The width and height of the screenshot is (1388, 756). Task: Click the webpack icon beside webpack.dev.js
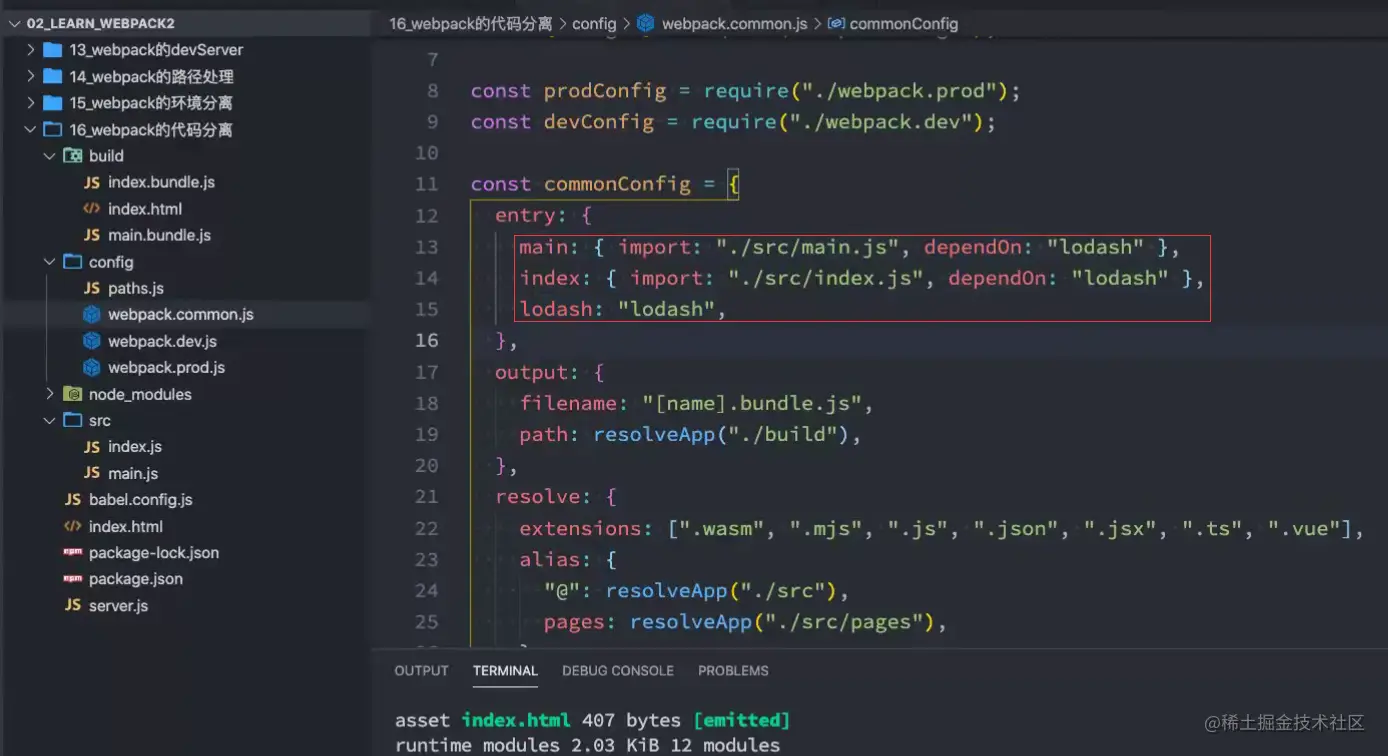[x=92, y=341]
